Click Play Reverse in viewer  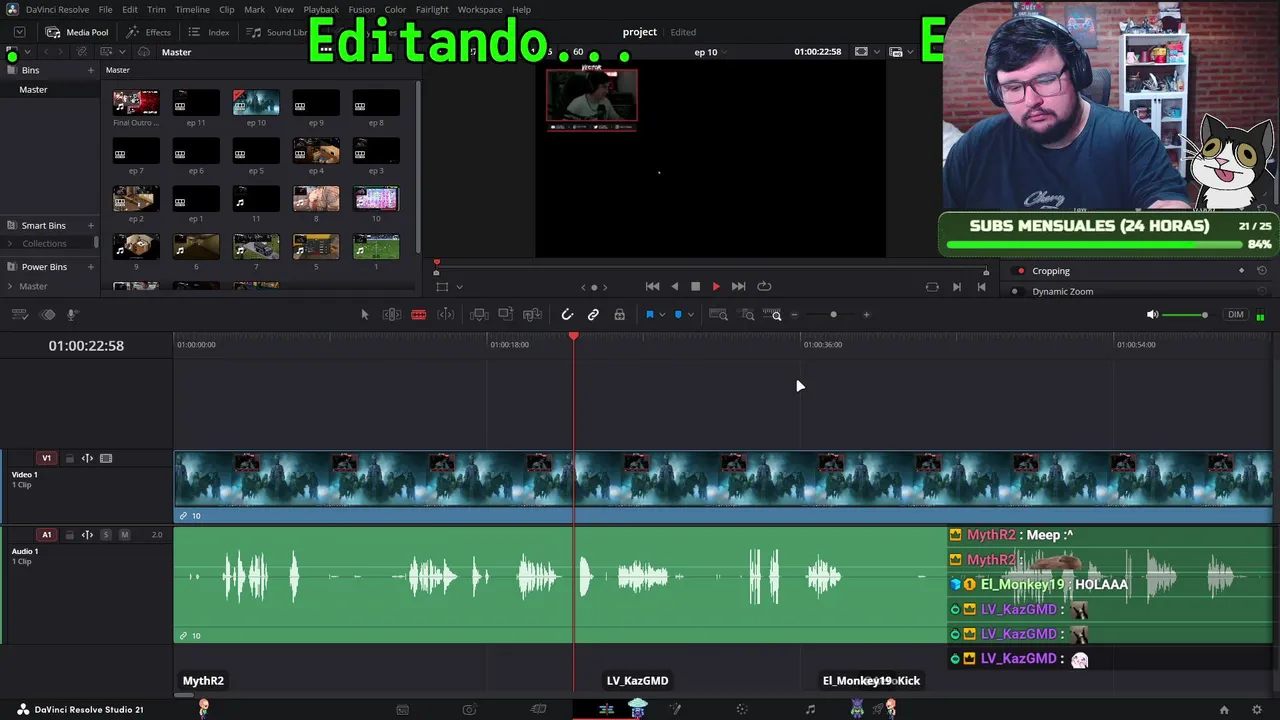coord(674,287)
